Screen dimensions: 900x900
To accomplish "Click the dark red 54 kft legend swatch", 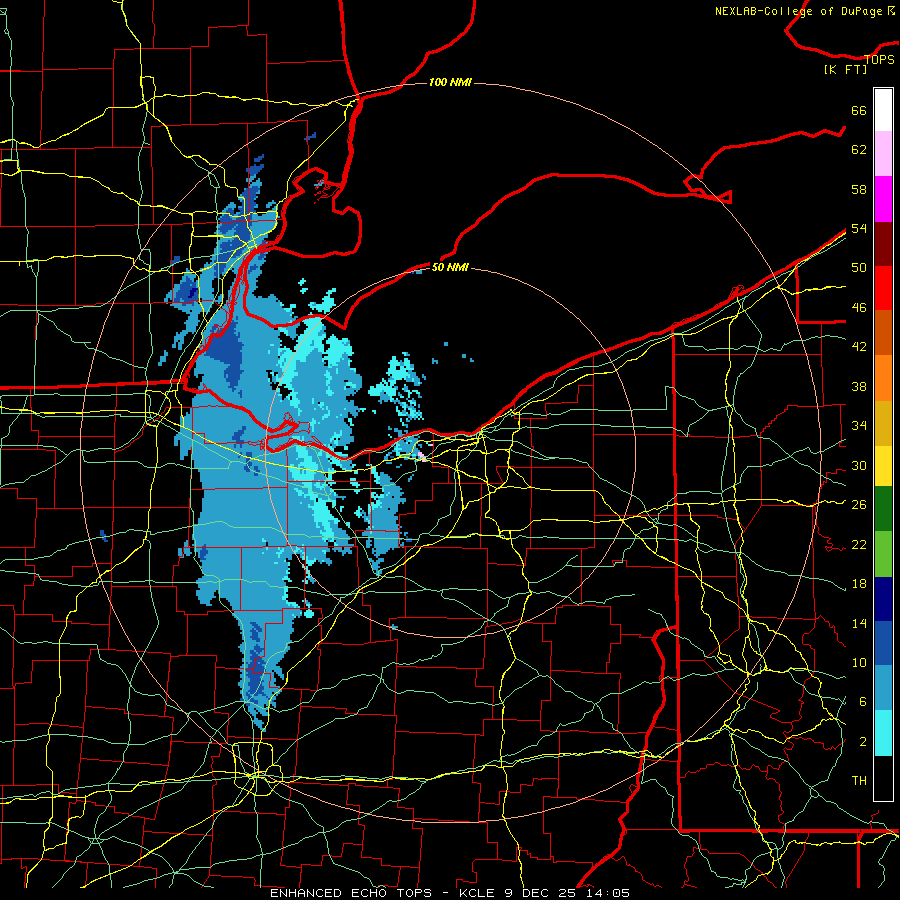I will point(883,243).
